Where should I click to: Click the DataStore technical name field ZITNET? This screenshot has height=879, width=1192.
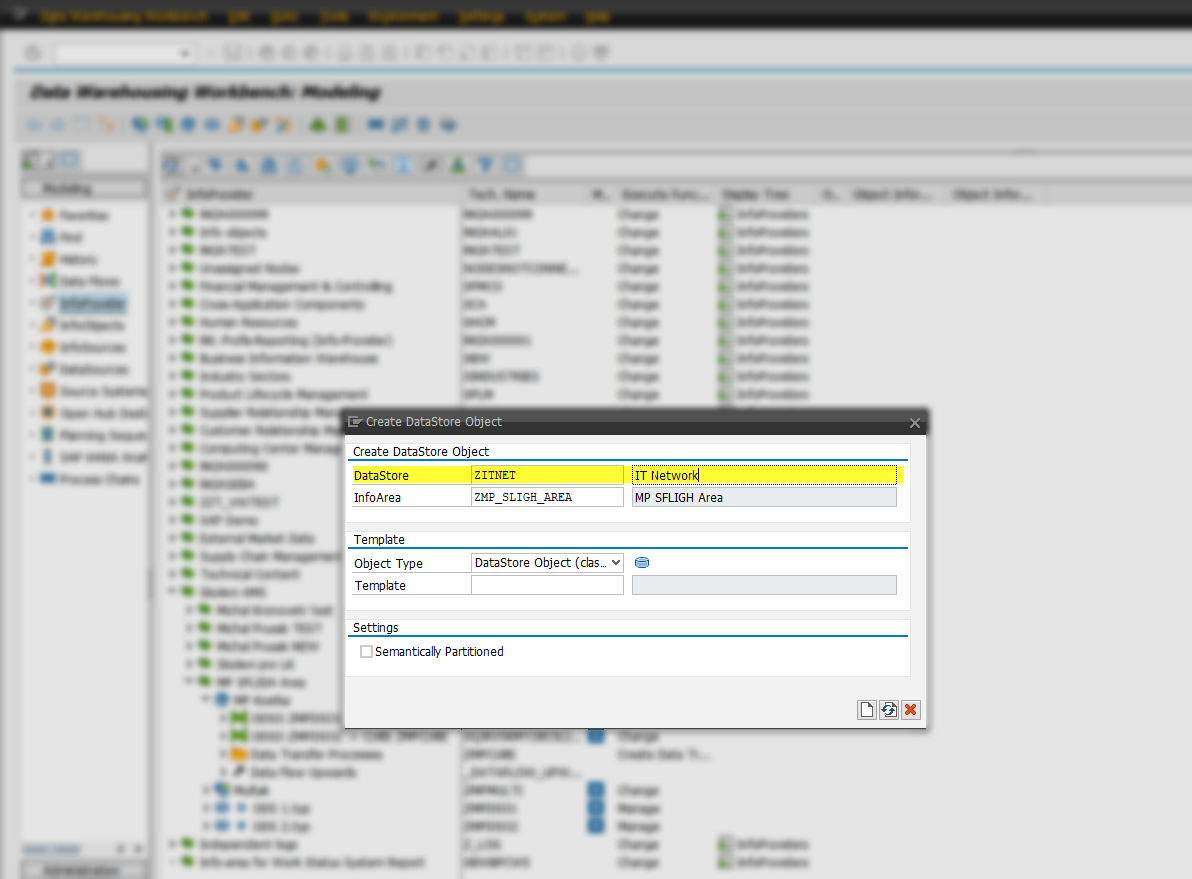pos(547,476)
